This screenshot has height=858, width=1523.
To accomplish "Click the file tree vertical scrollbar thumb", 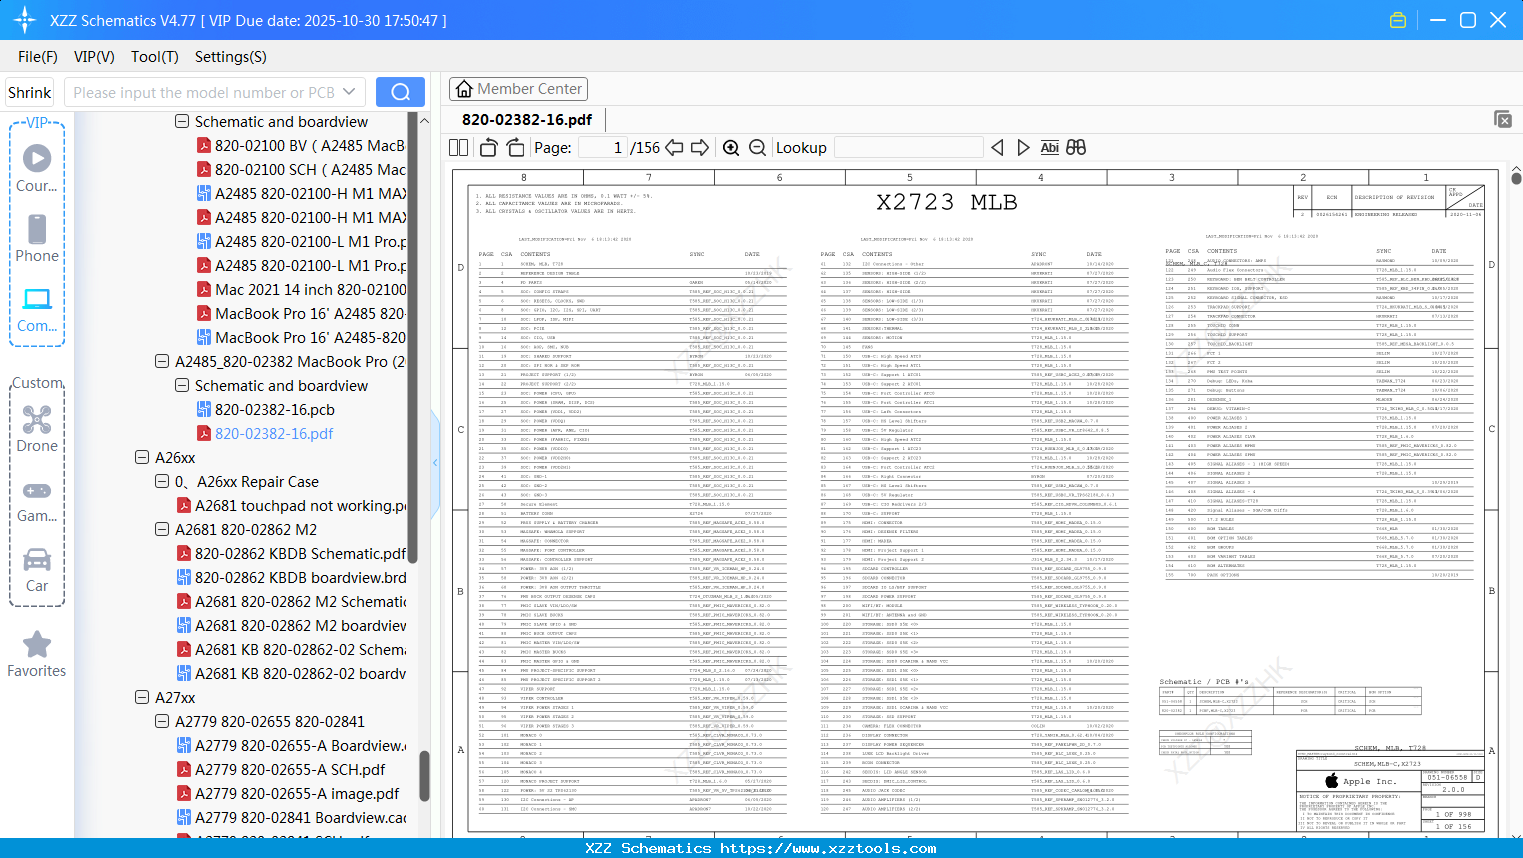I will pos(424,776).
